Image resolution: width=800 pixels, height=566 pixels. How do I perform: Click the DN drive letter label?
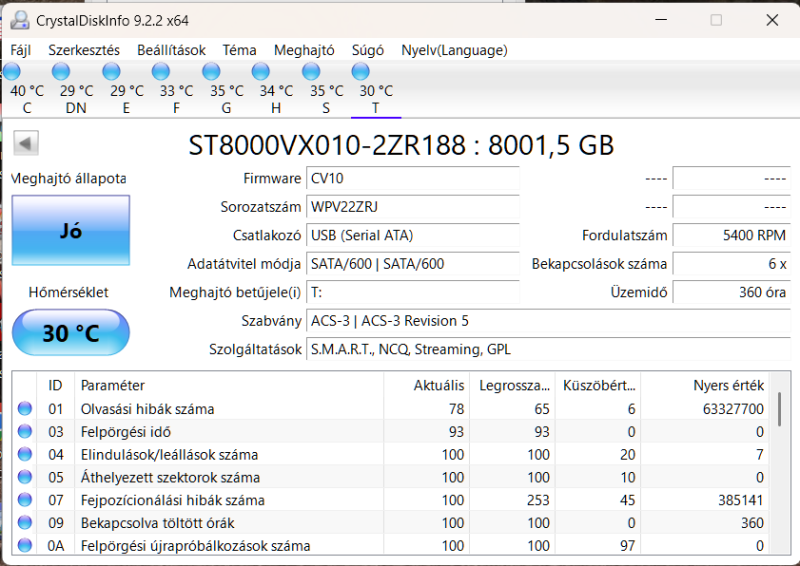coord(76,108)
